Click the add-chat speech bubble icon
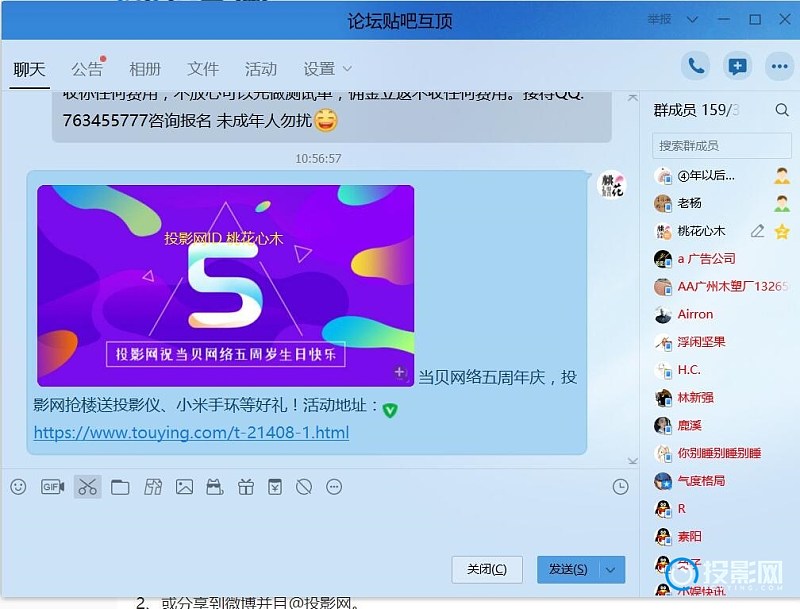The height and width of the screenshot is (609, 800). click(x=737, y=66)
